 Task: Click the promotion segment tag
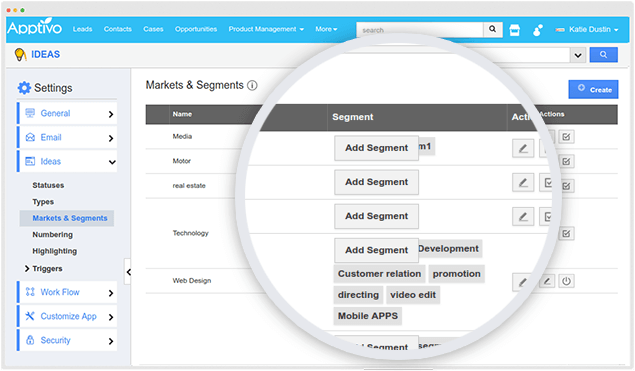point(456,274)
